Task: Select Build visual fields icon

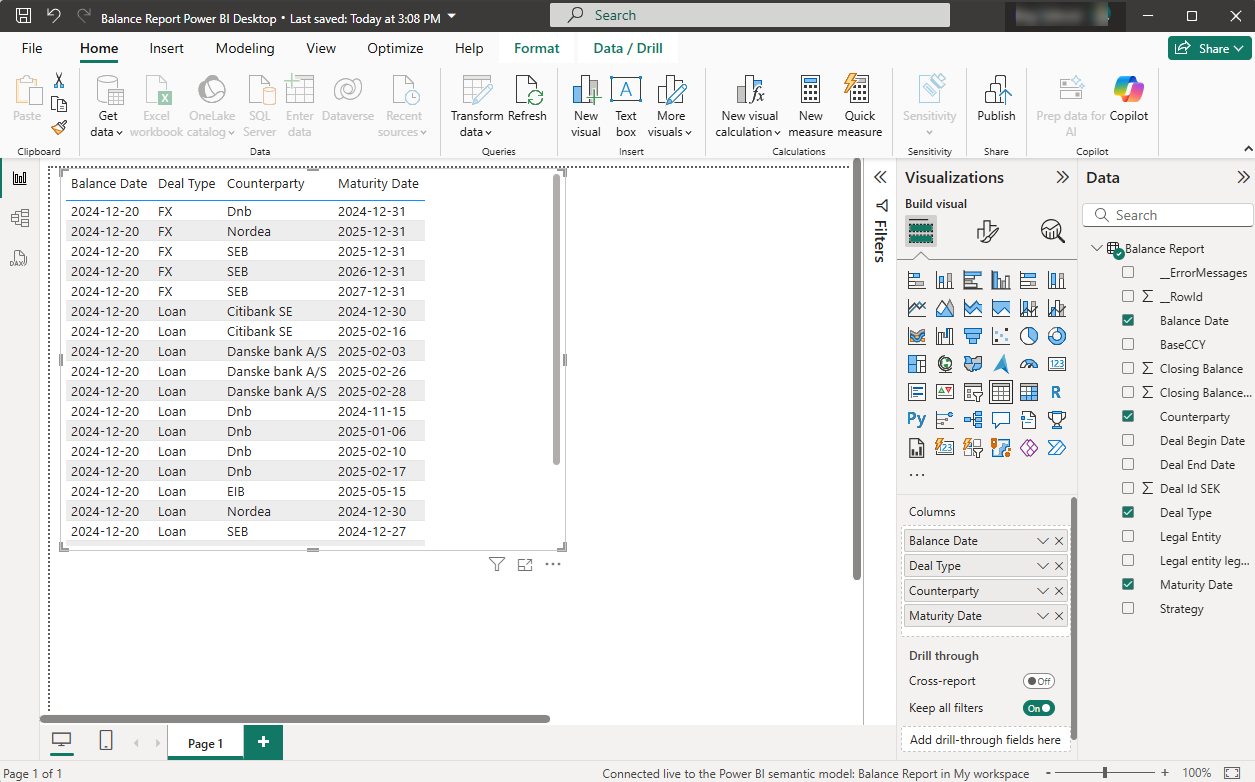Action: [x=921, y=232]
